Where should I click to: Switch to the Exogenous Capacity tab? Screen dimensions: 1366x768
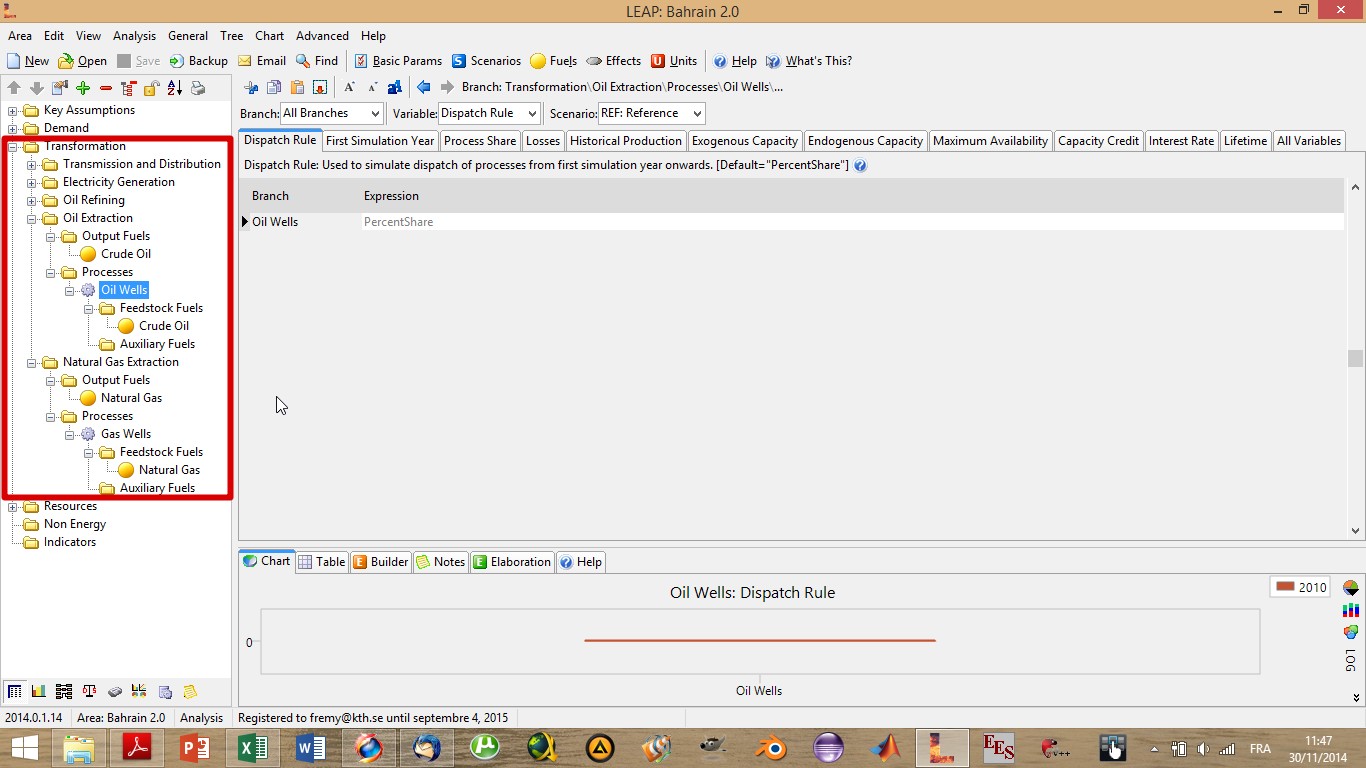coord(745,141)
